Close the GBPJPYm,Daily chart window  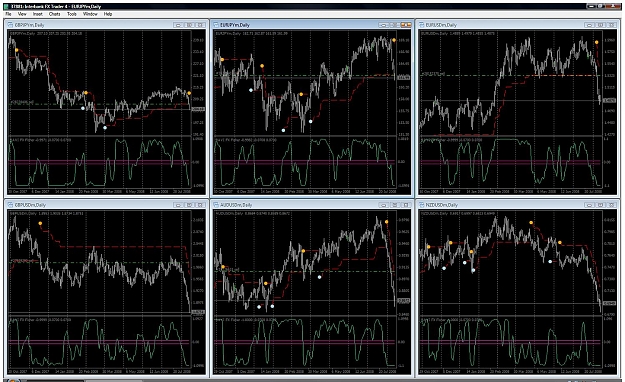[x=201, y=25]
